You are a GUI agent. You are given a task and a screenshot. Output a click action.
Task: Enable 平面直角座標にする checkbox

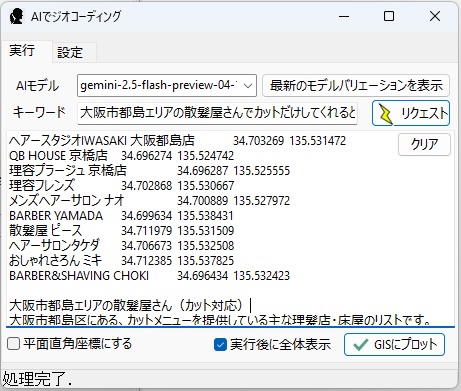point(13,344)
